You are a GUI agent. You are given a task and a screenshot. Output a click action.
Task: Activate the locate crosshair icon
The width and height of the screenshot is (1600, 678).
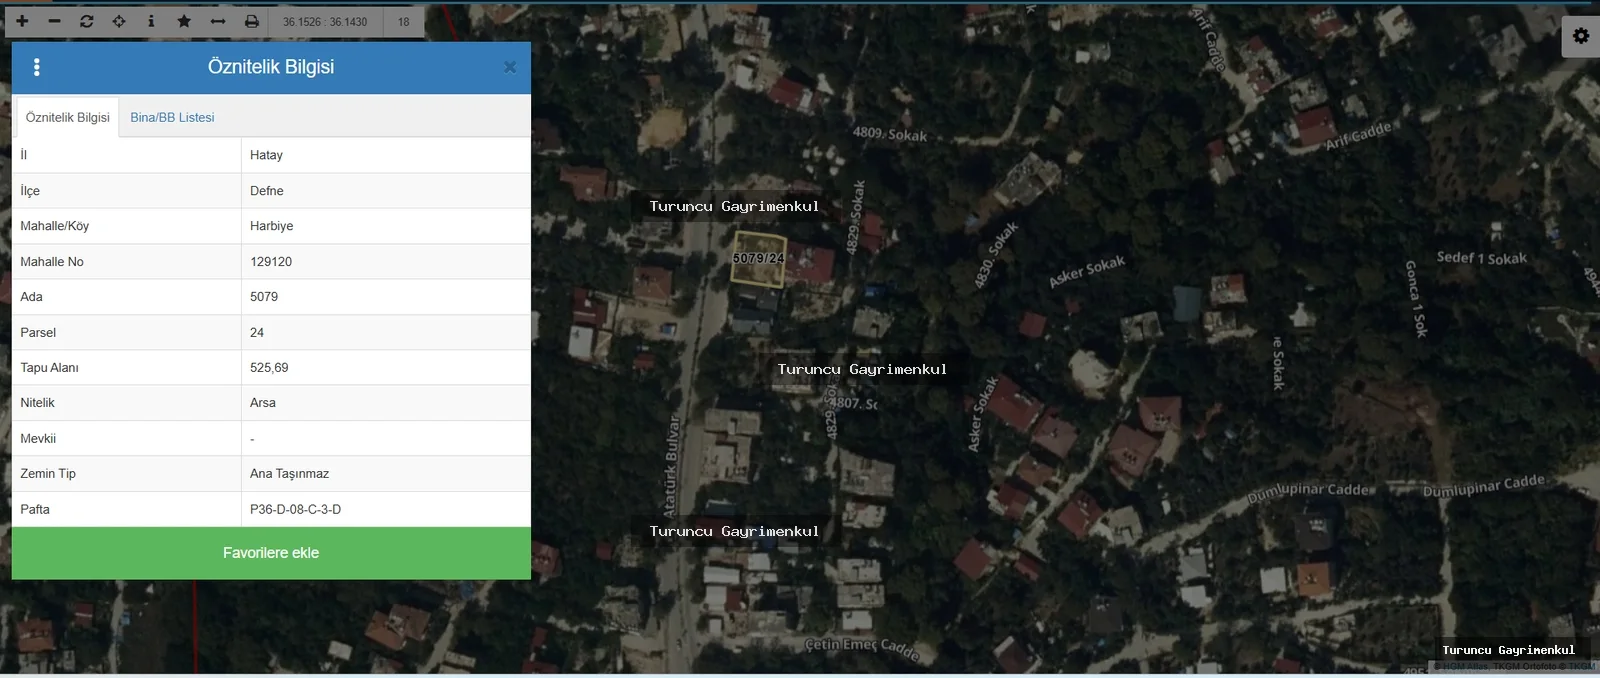tap(119, 21)
